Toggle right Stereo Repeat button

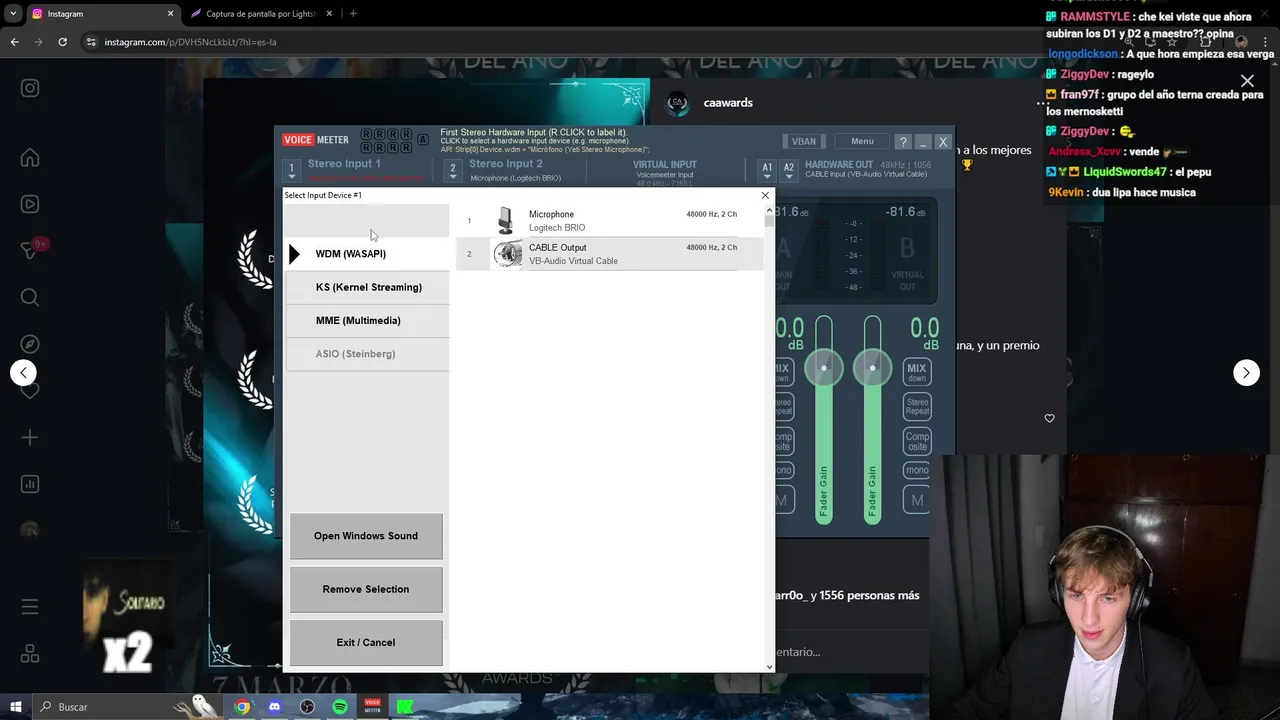[917, 406]
